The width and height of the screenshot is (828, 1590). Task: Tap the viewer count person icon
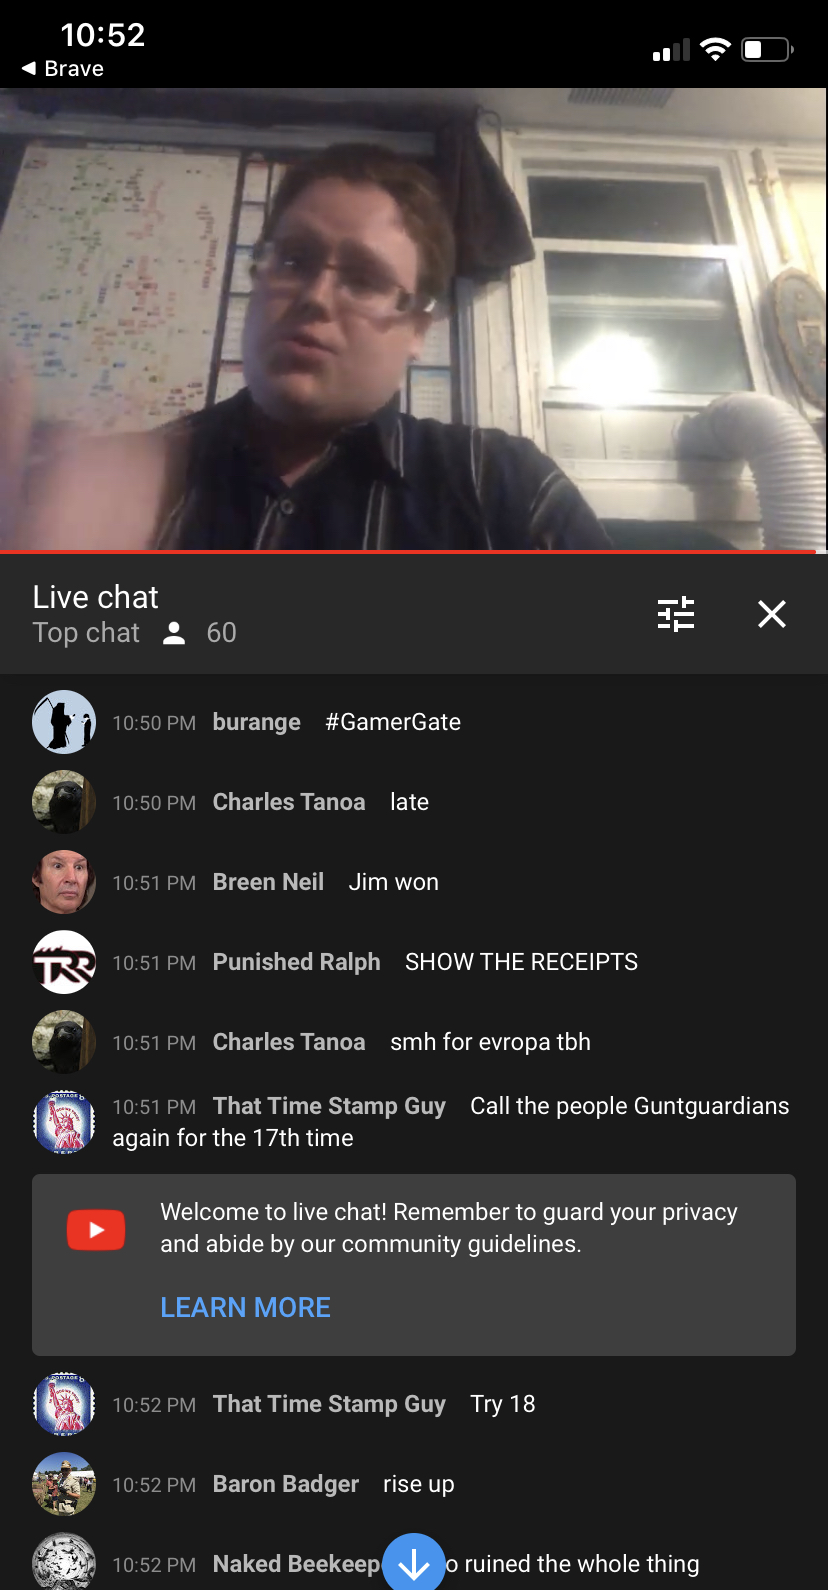click(174, 633)
